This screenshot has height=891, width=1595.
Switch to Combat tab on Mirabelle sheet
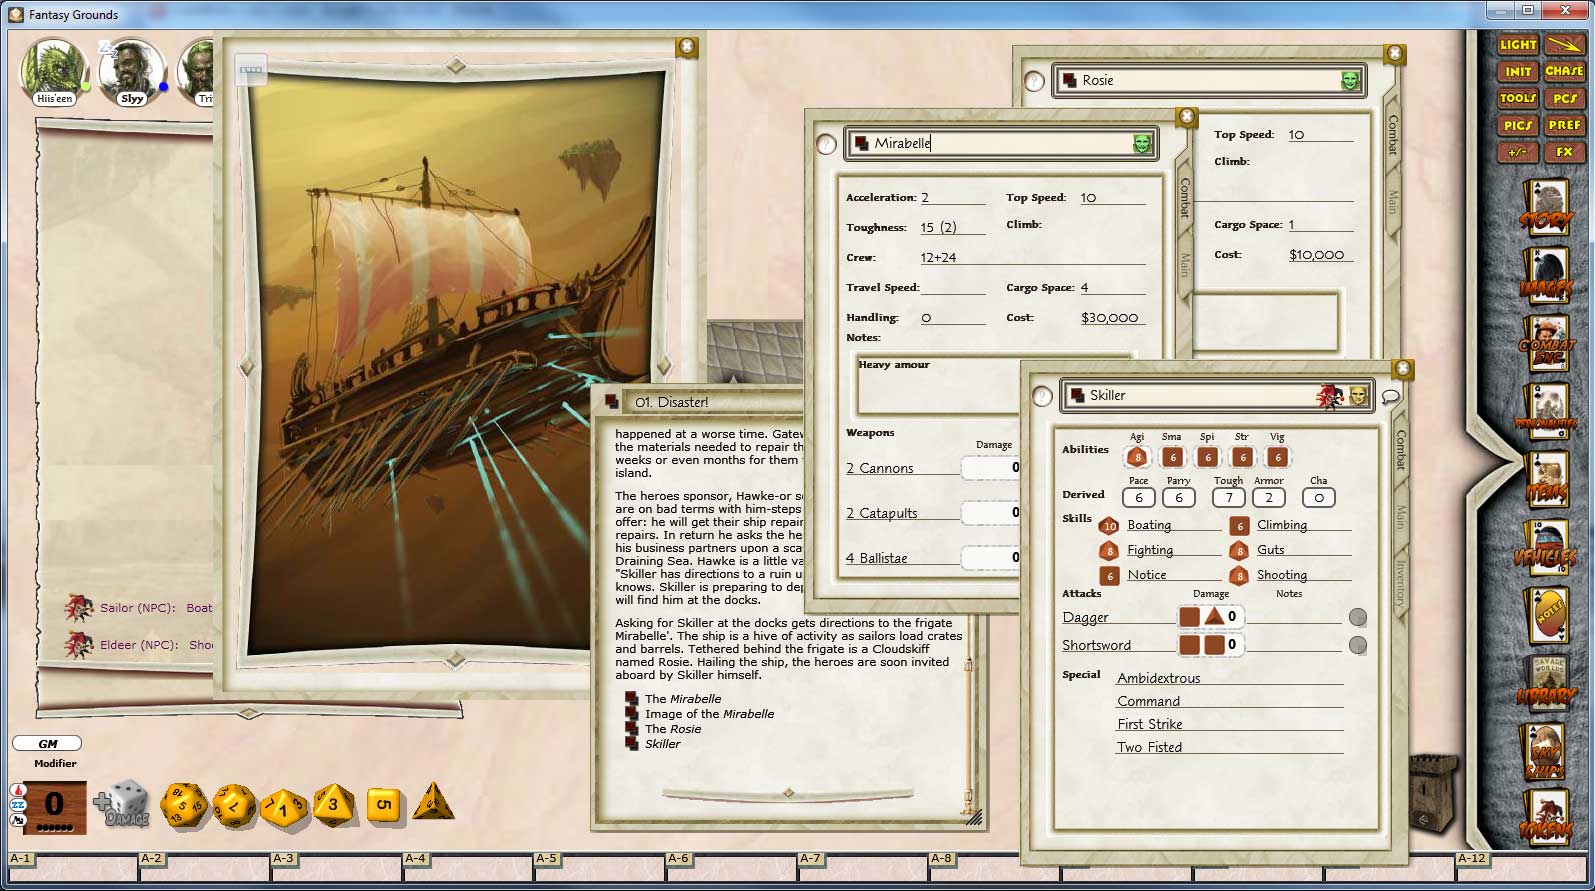[1185, 197]
